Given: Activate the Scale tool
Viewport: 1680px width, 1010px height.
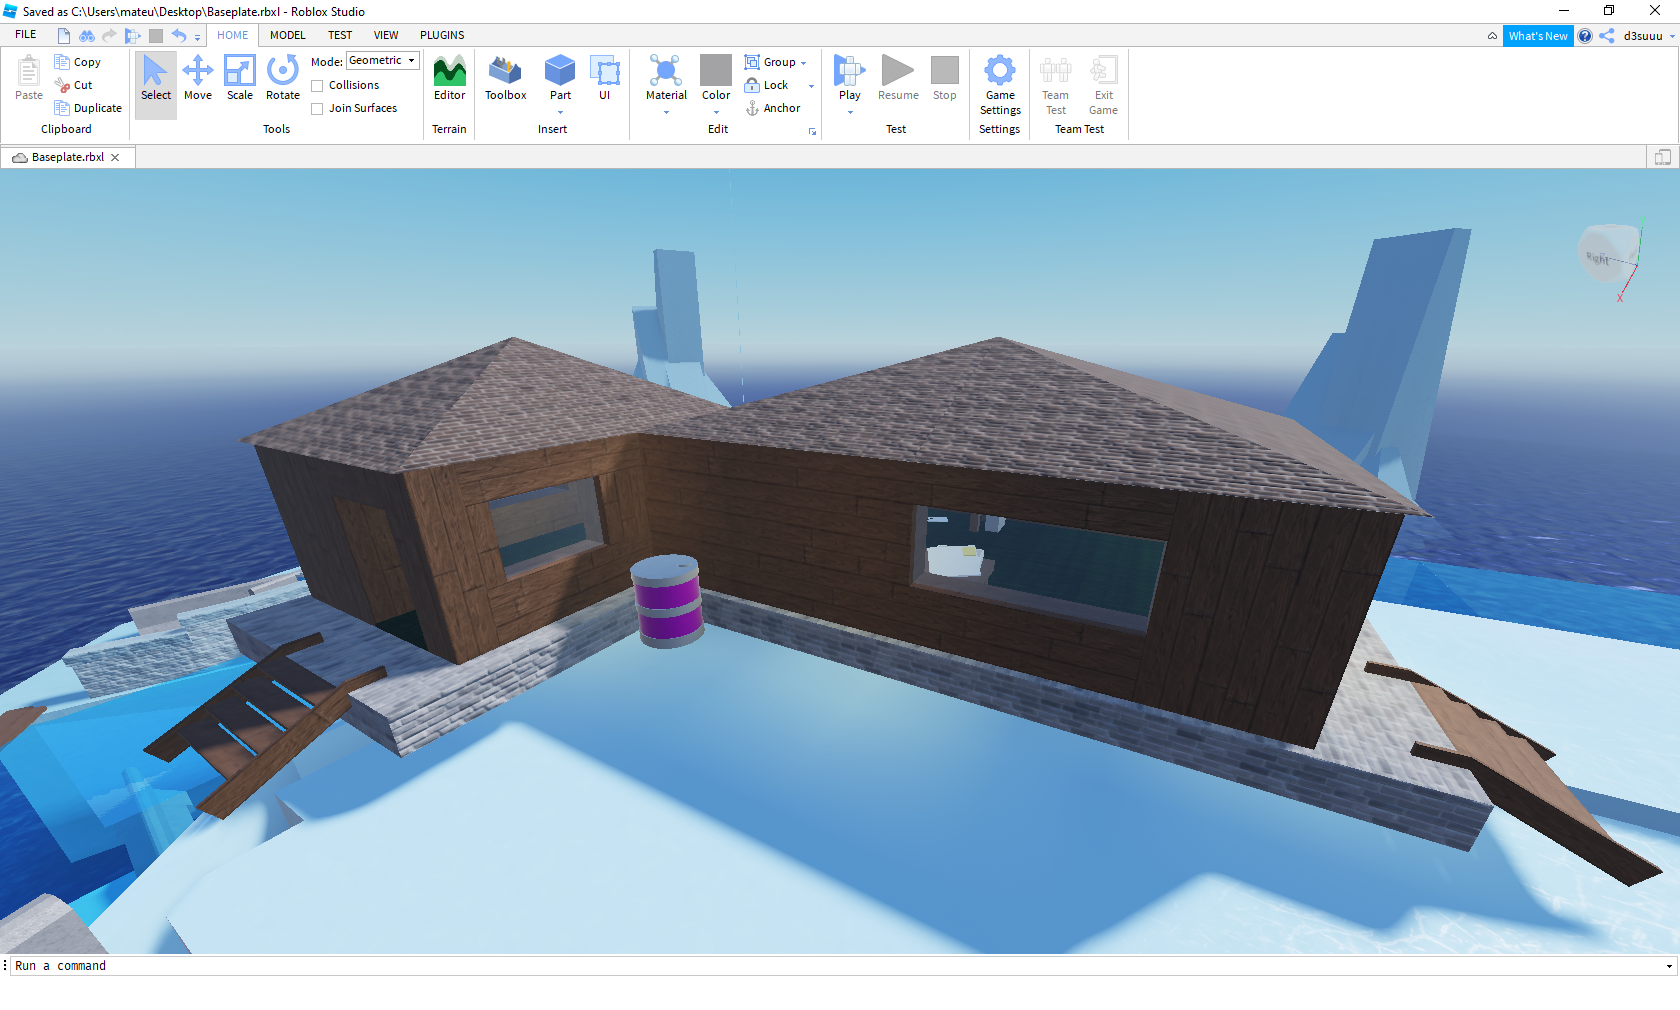Looking at the screenshot, I should pos(240,78).
